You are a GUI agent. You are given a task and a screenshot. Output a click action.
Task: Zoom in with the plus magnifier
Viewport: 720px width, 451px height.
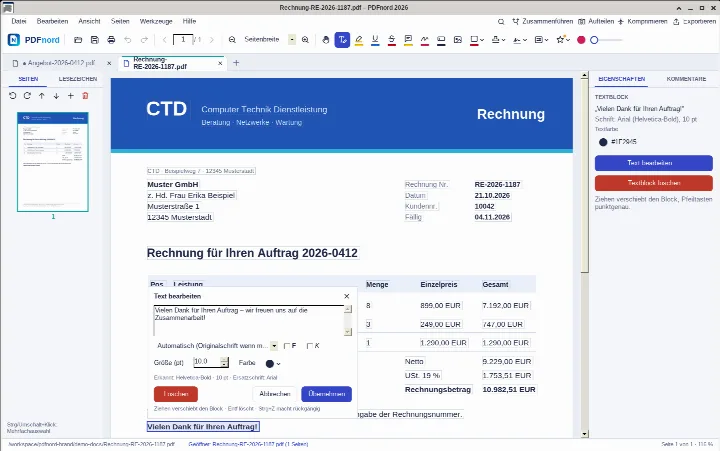pyautogui.click(x=305, y=40)
